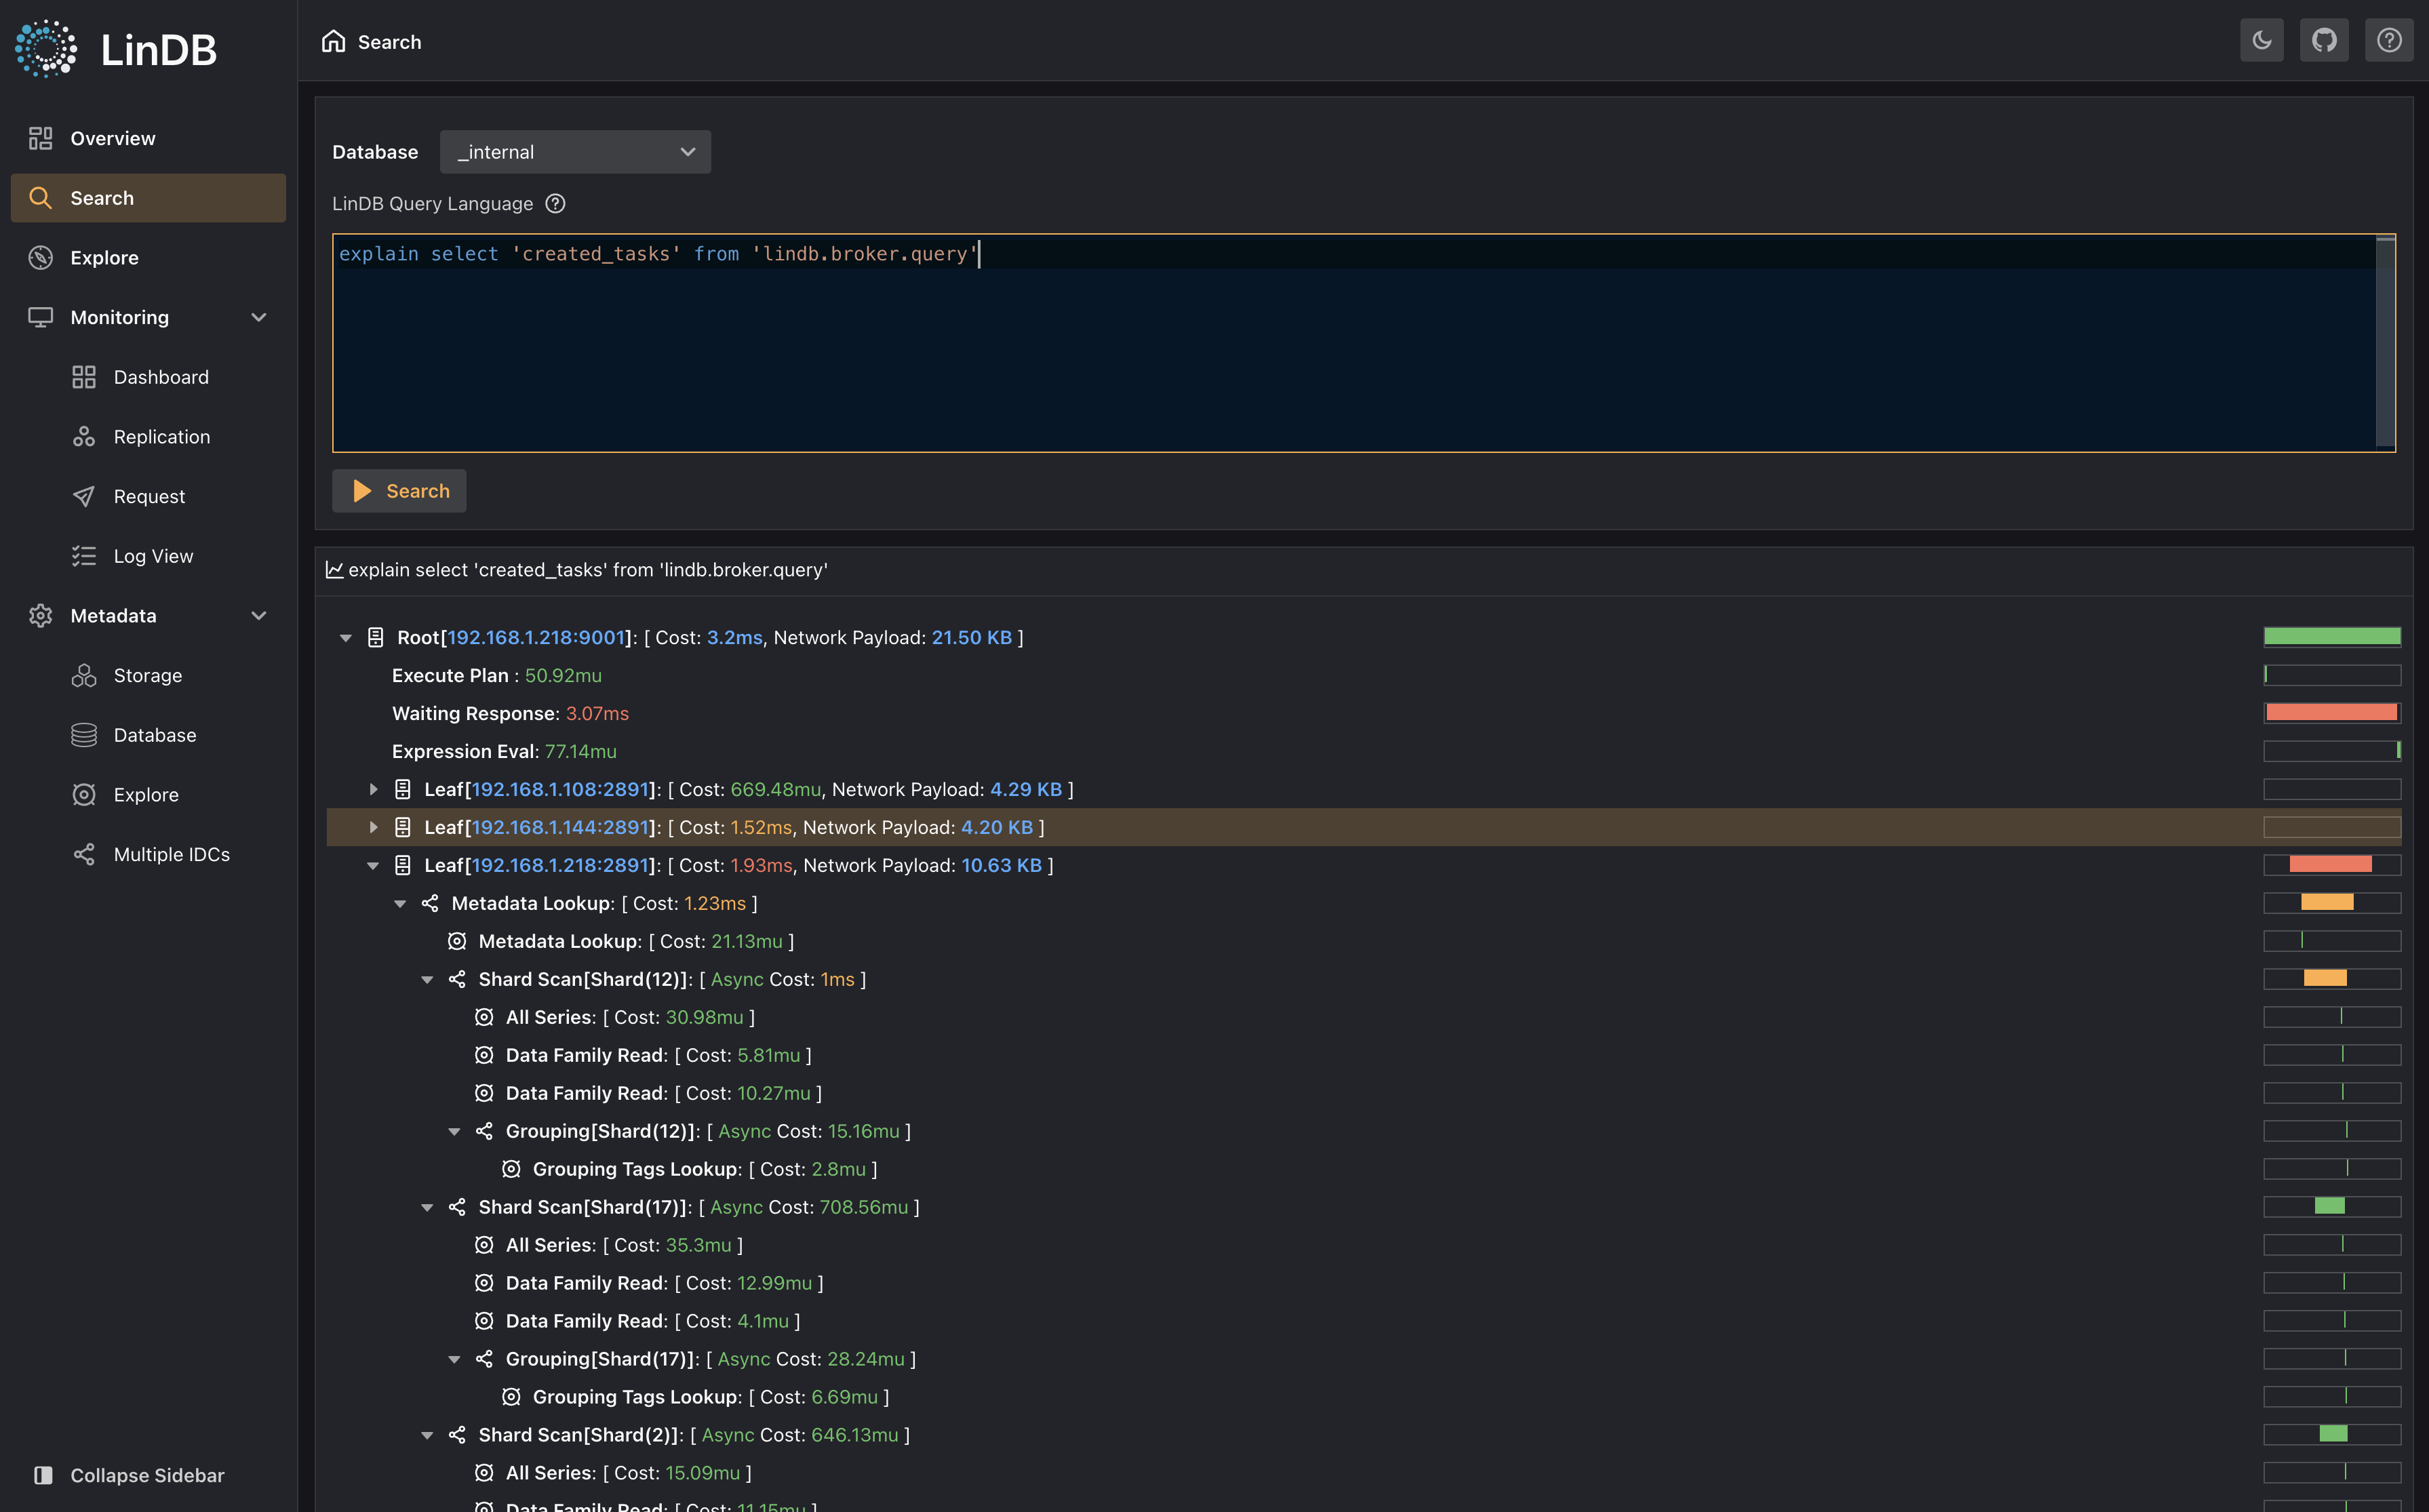Open Storage under Metadata

[x=147, y=675]
